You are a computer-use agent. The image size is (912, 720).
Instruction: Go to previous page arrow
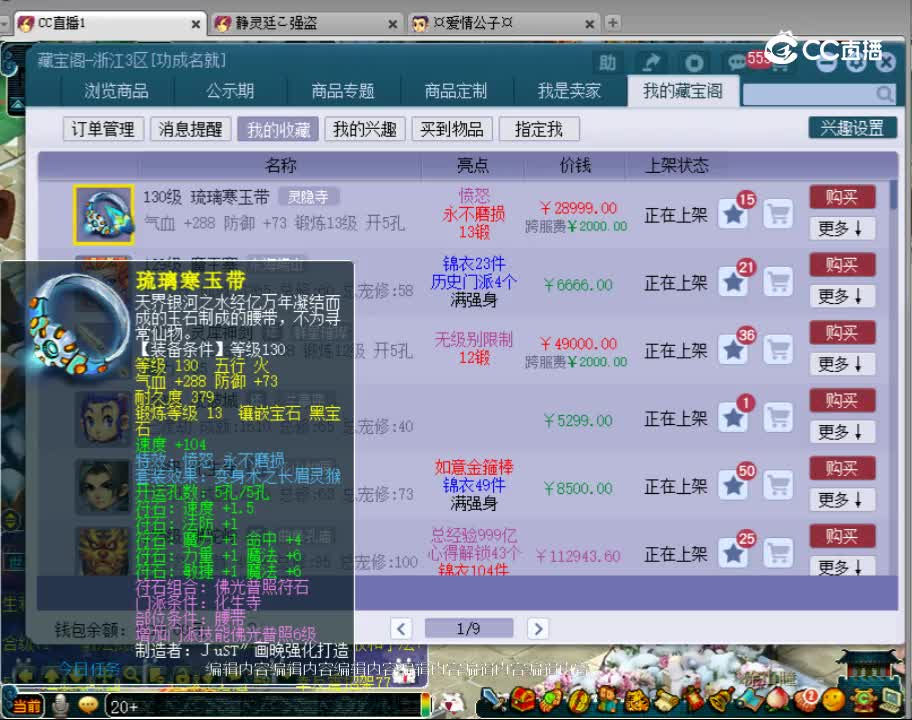coord(401,628)
